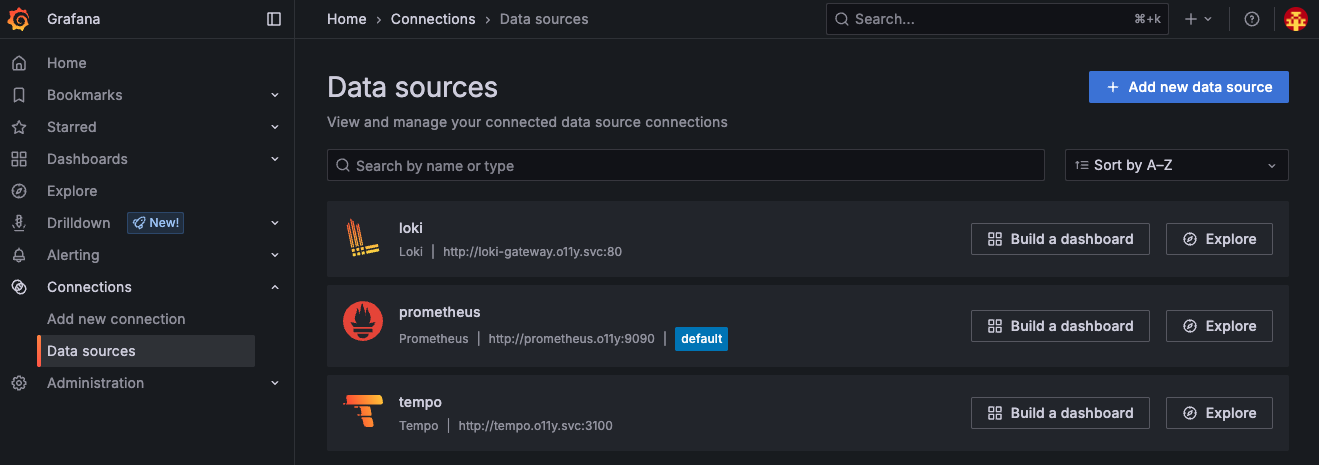Image resolution: width=1319 pixels, height=465 pixels.
Task: Open the plus New menu dropdown
Action: click(1198, 19)
